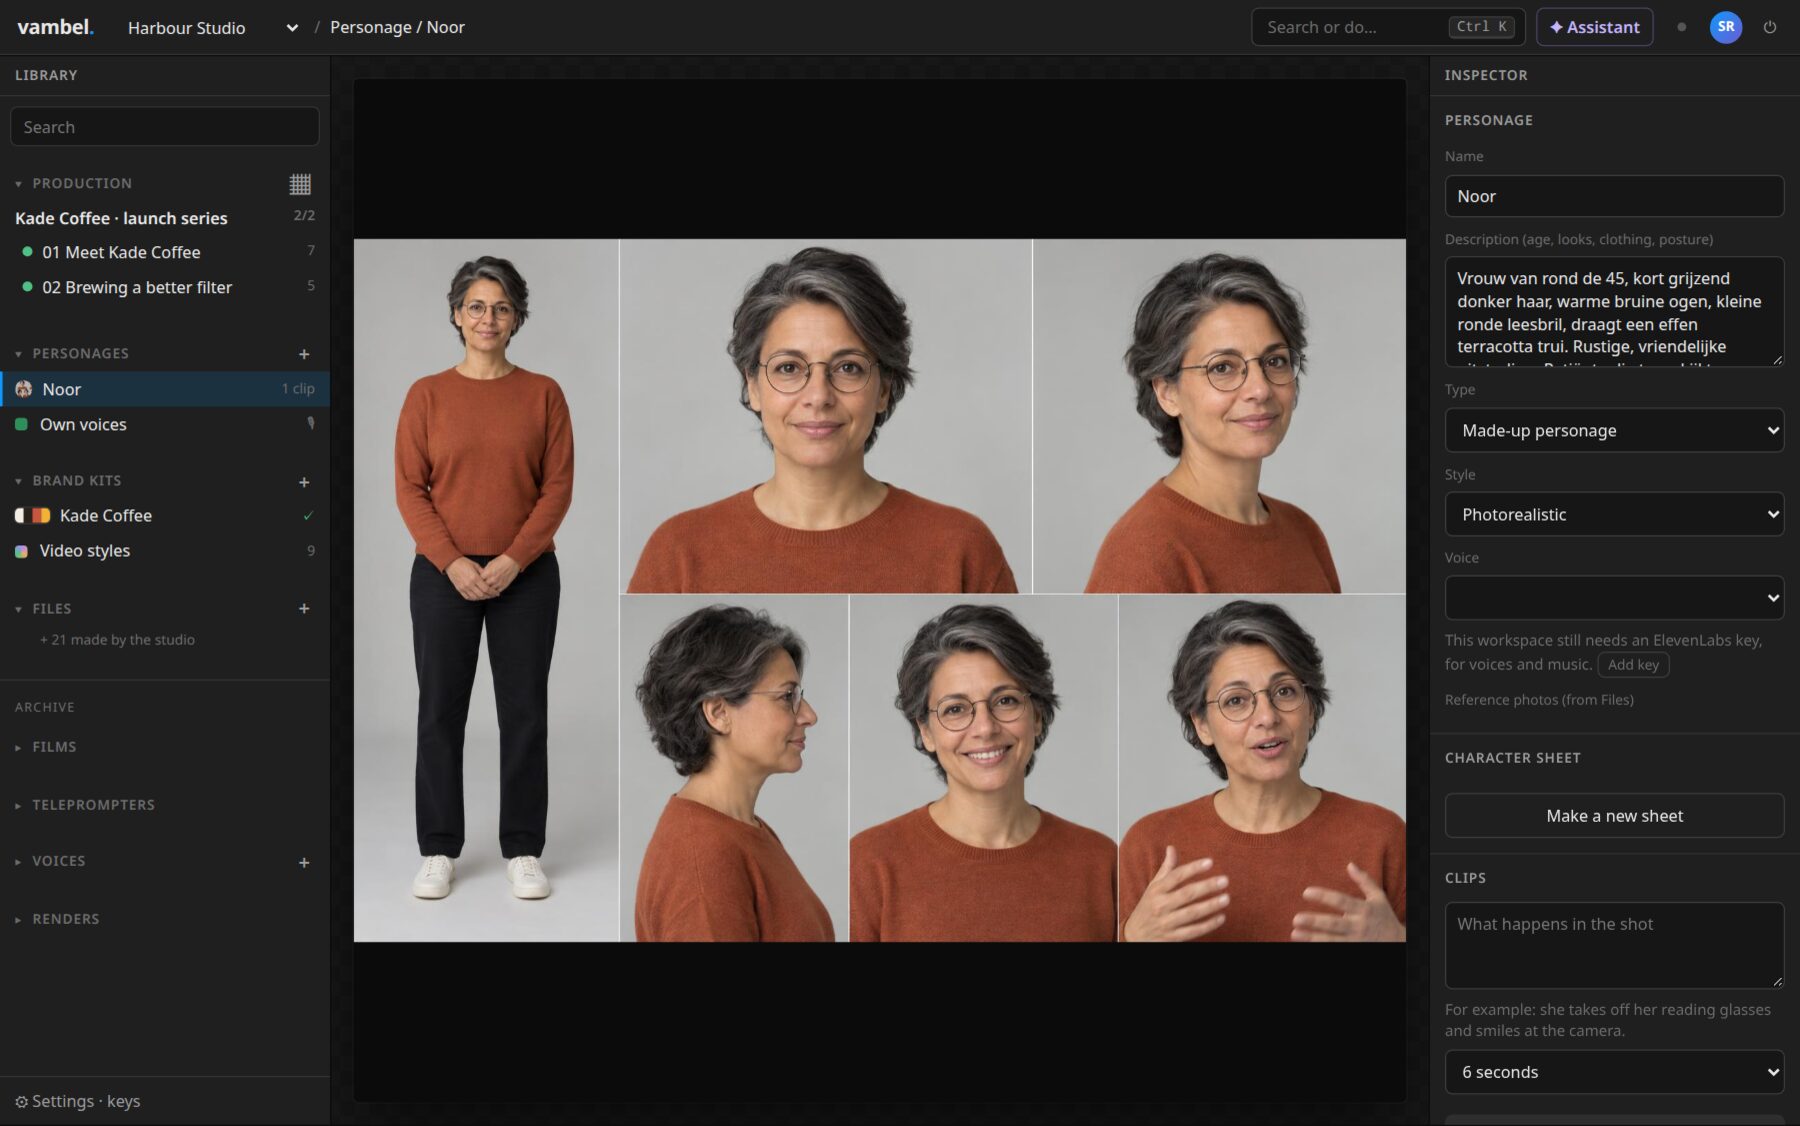The height and width of the screenshot is (1126, 1800).
Task: Add a new personage with plus icon
Action: click(x=304, y=354)
